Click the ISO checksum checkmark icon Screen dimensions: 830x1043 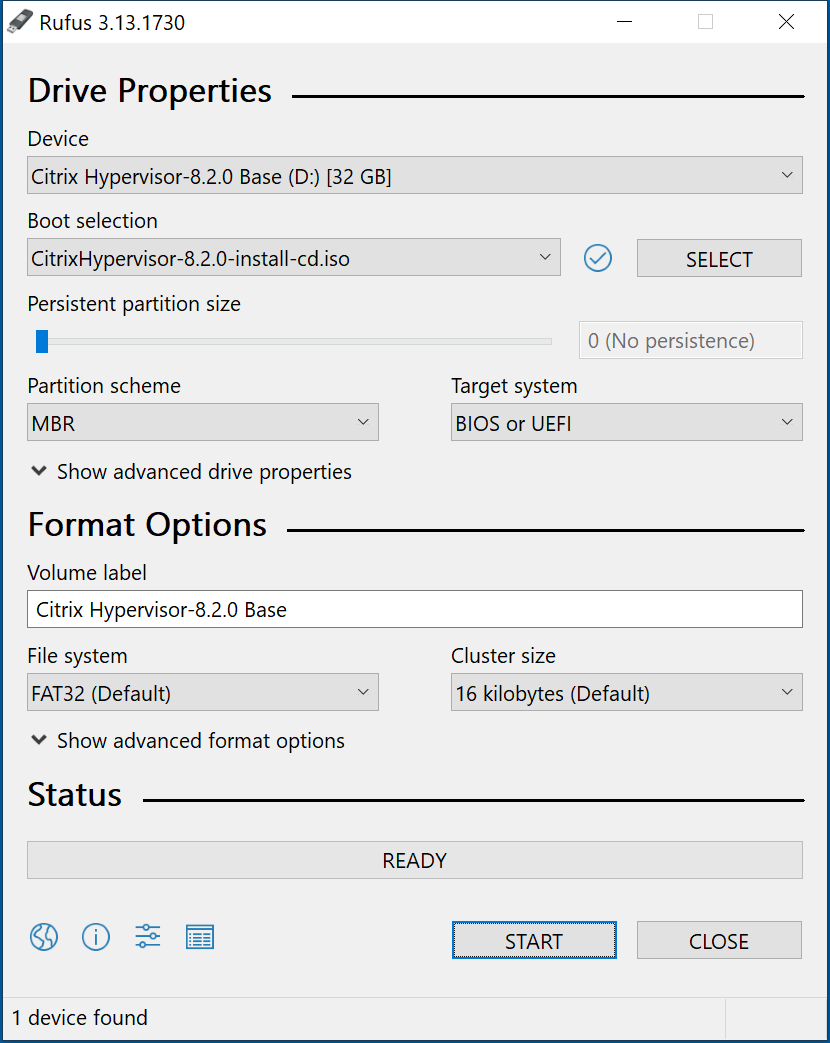point(598,258)
